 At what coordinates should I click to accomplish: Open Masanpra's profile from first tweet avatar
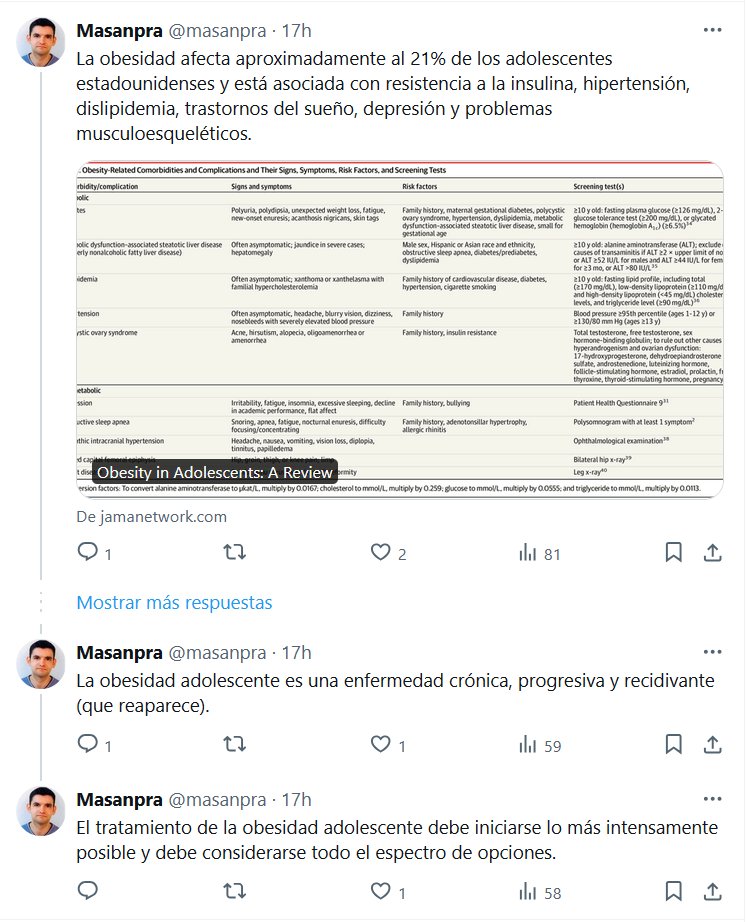pos(41,42)
